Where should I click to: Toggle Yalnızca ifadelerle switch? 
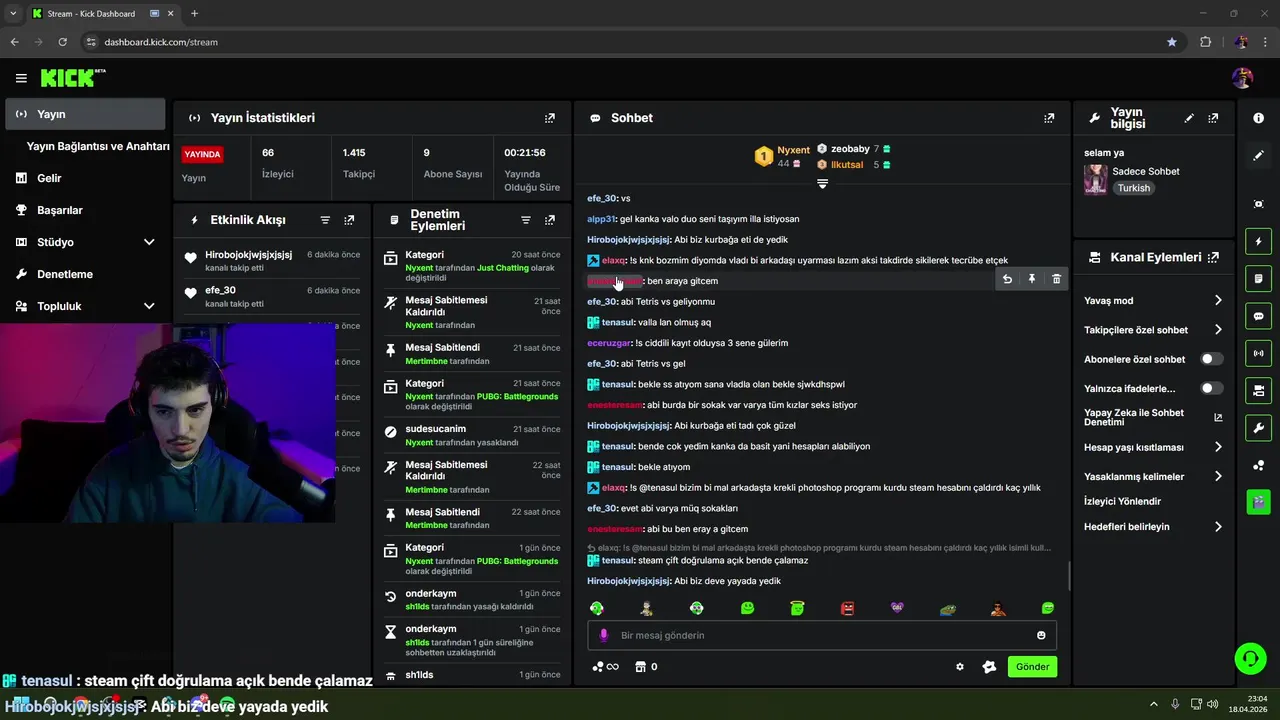click(1212, 388)
